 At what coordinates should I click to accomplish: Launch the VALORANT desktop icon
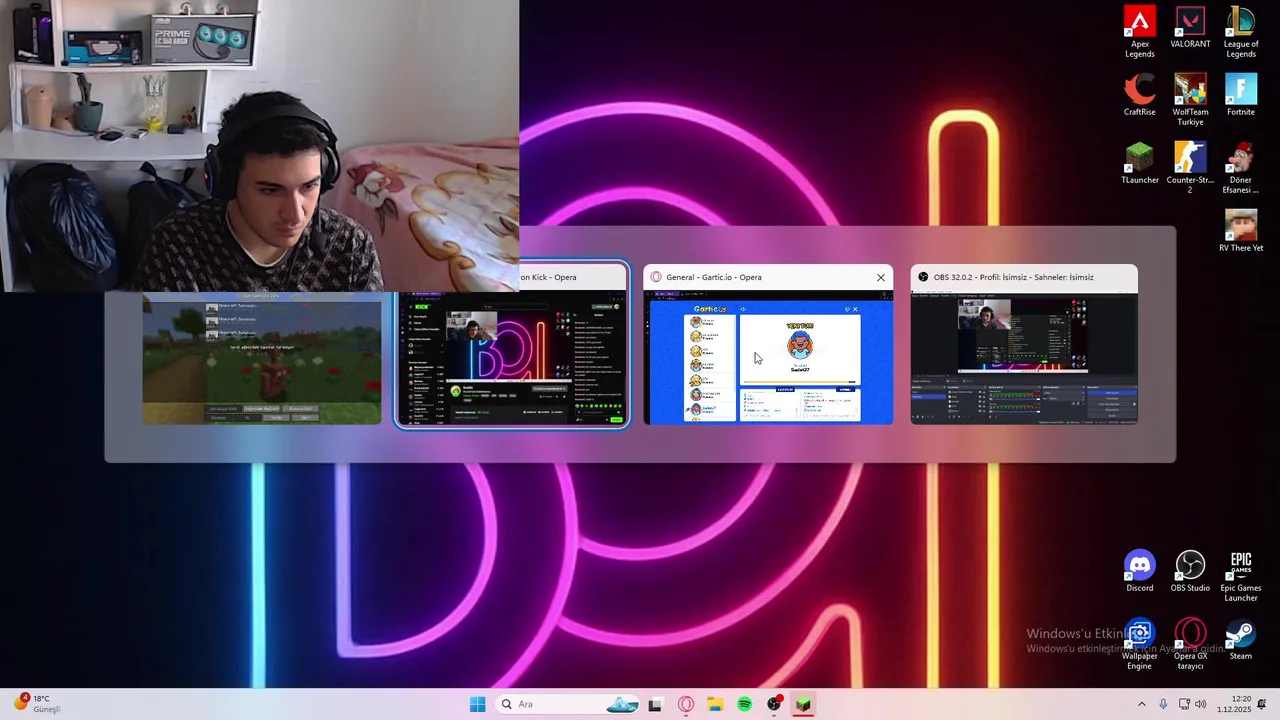point(1190,28)
